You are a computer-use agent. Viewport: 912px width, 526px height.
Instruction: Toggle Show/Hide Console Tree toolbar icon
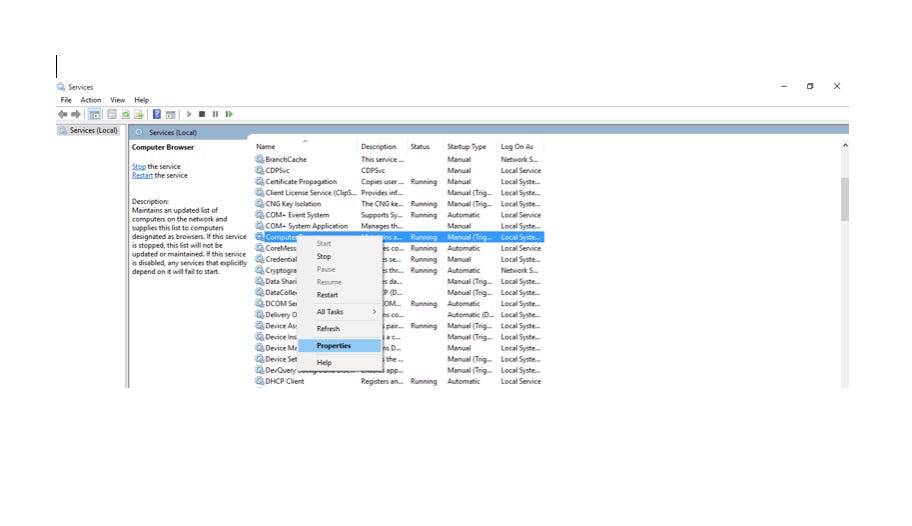click(94, 115)
